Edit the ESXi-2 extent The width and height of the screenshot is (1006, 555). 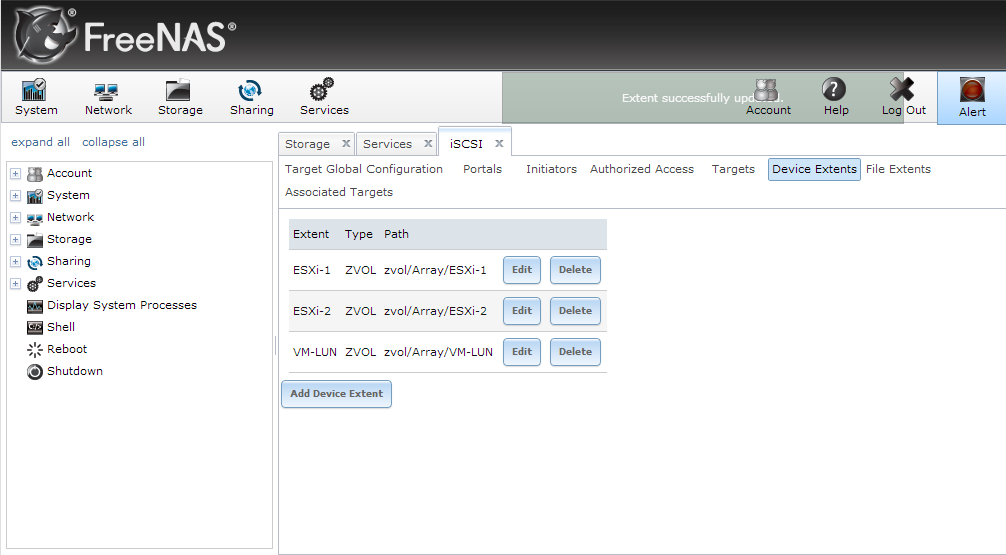pyautogui.click(x=522, y=311)
